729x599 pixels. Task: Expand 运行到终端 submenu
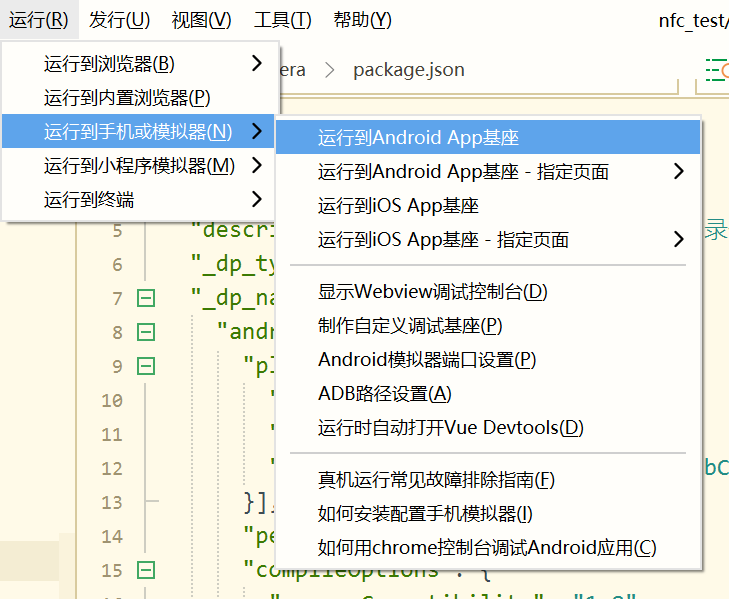pos(140,200)
